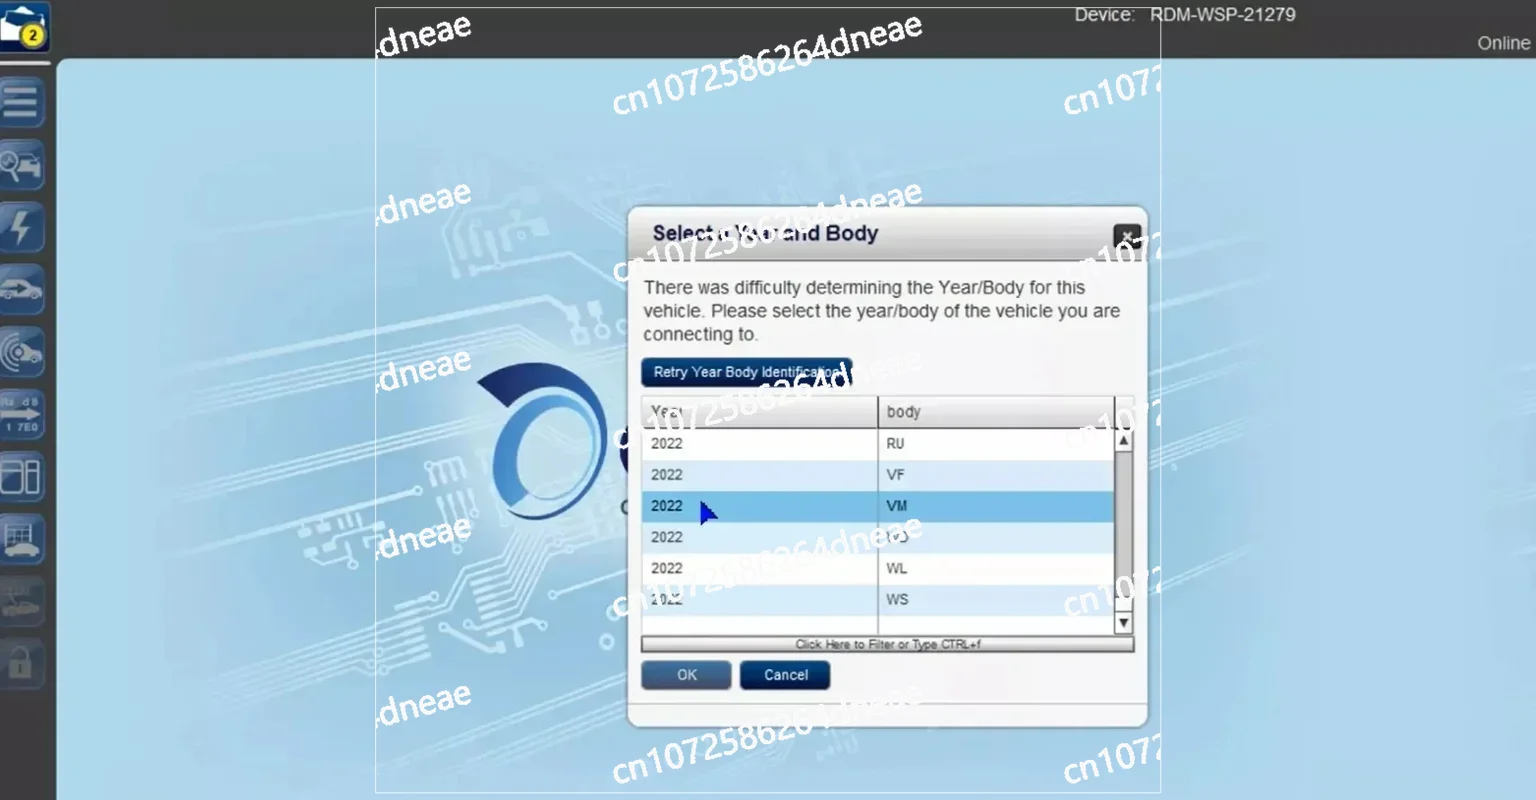Select the highlighted VM body cell
The height and width of the screenshot is (800, 1536).
point(996,506)
